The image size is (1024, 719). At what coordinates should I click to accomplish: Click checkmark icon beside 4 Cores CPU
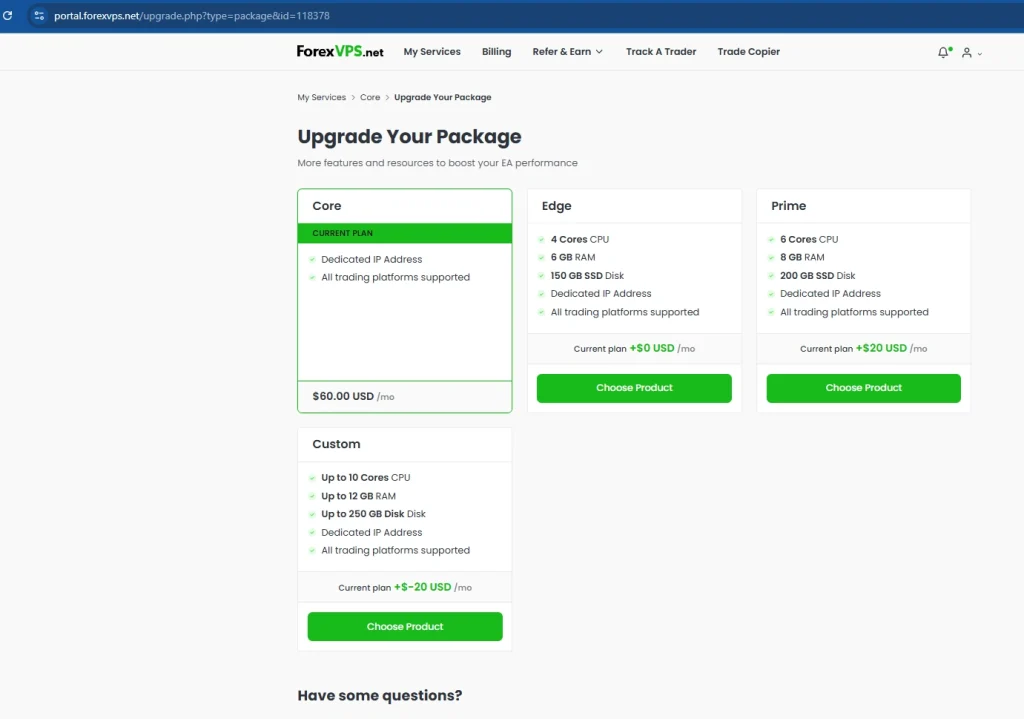pos(541,240)
